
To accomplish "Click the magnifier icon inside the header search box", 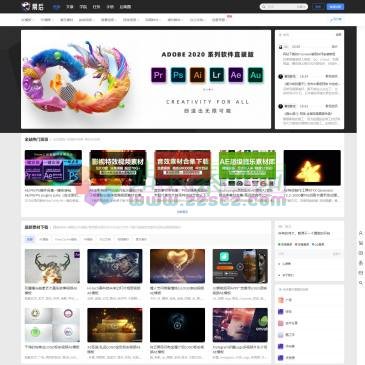I will click(264, 7).
